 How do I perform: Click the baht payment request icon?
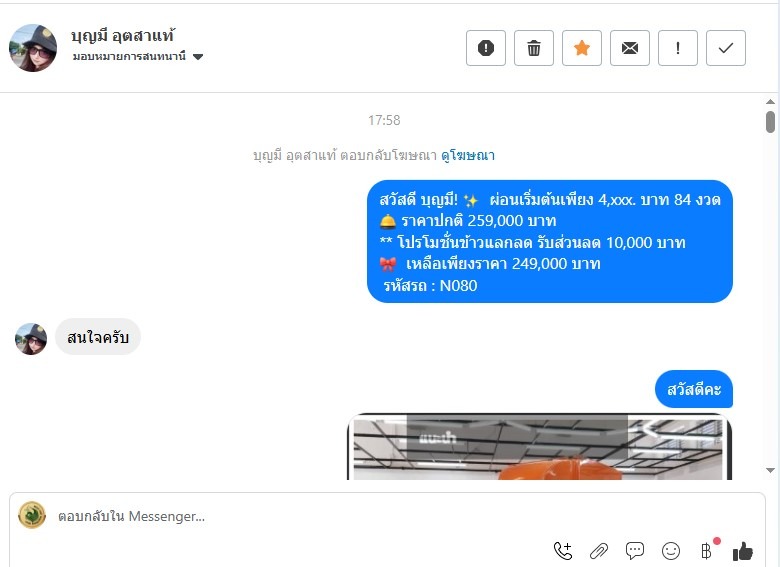[x=706, y=551]
